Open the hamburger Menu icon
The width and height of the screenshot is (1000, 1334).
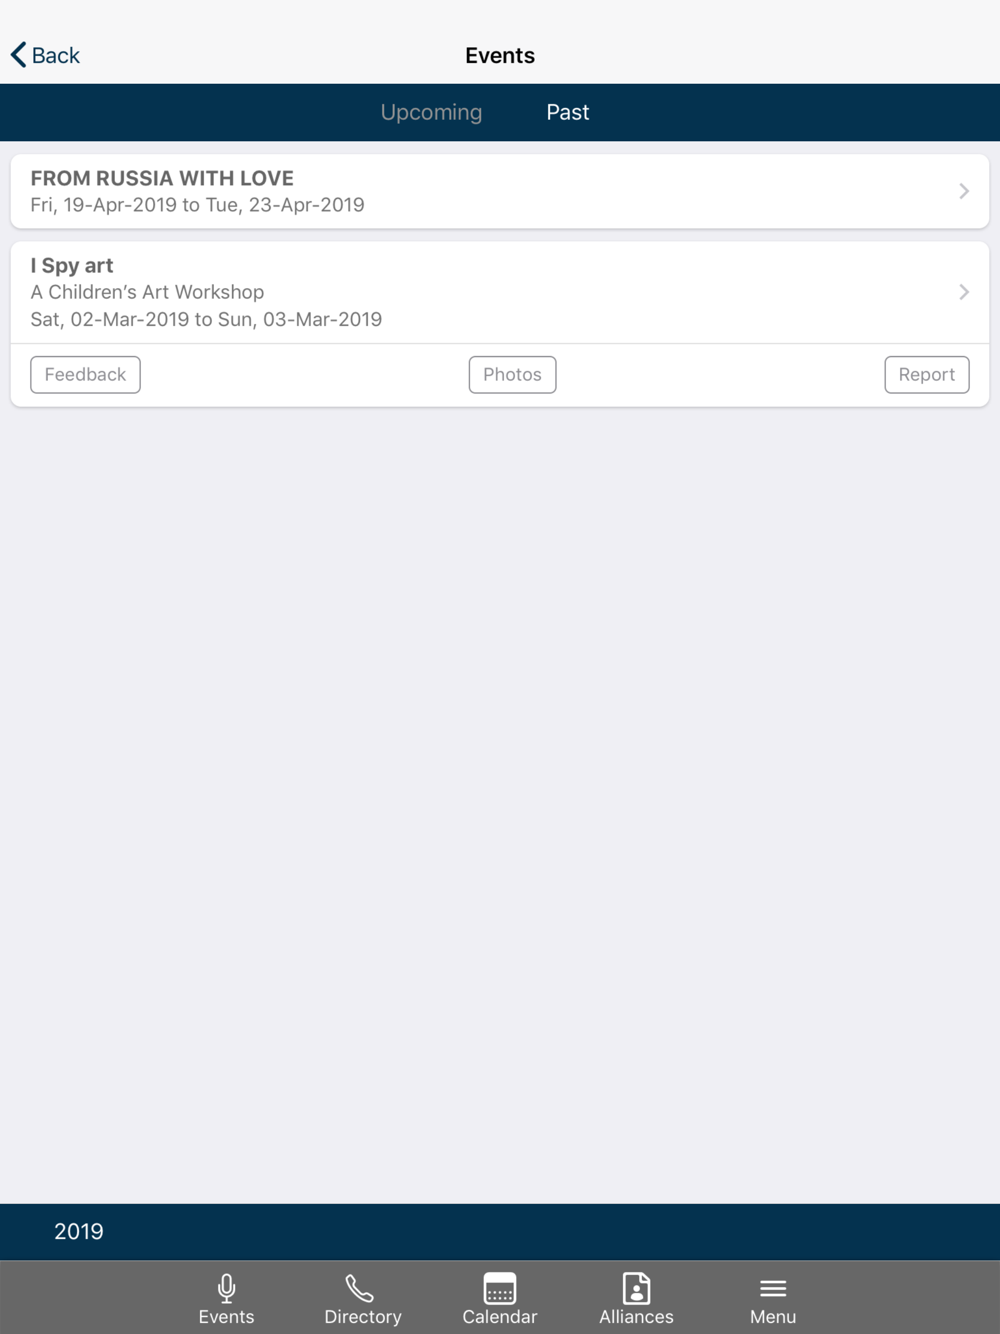tap(773, 1288)
